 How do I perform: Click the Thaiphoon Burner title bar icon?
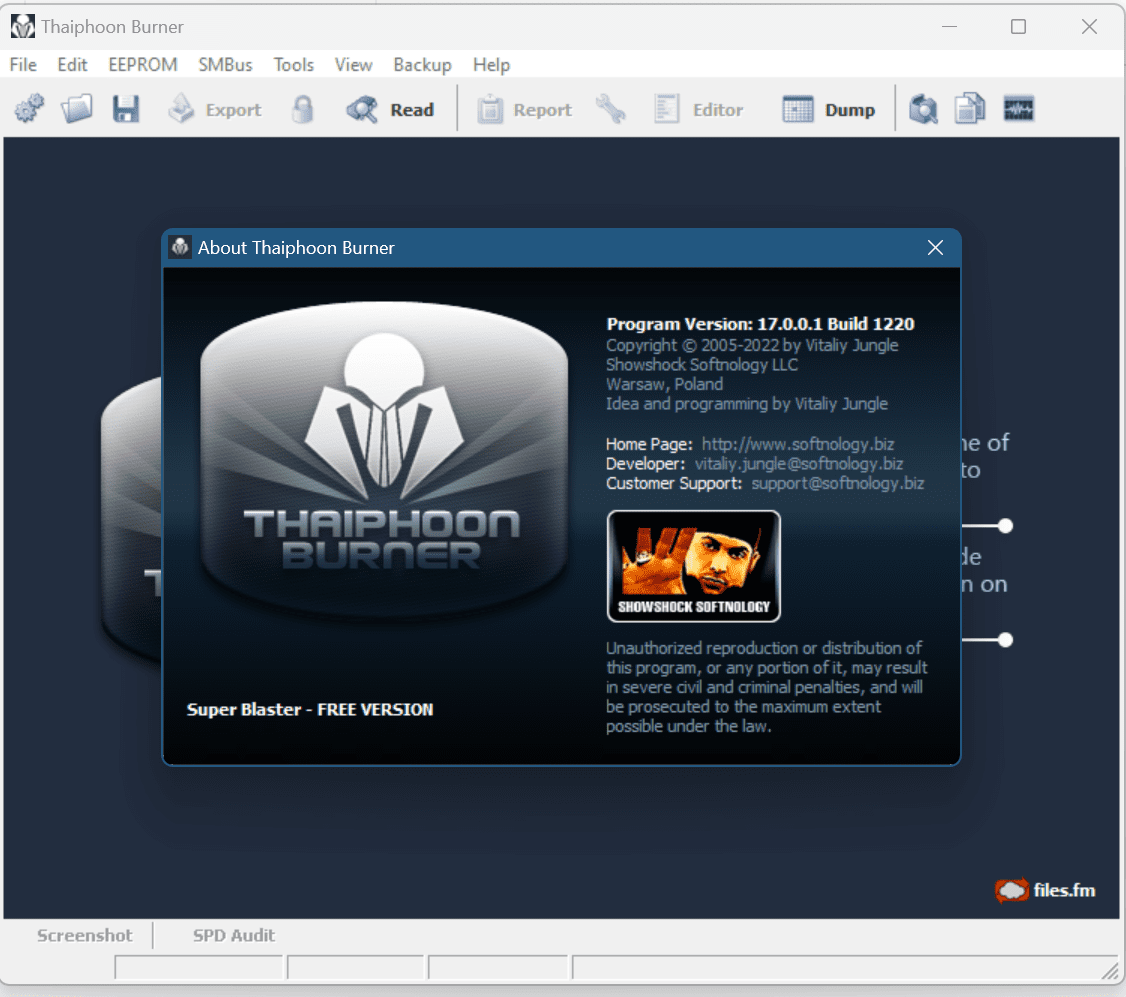[x=22, y=27]
